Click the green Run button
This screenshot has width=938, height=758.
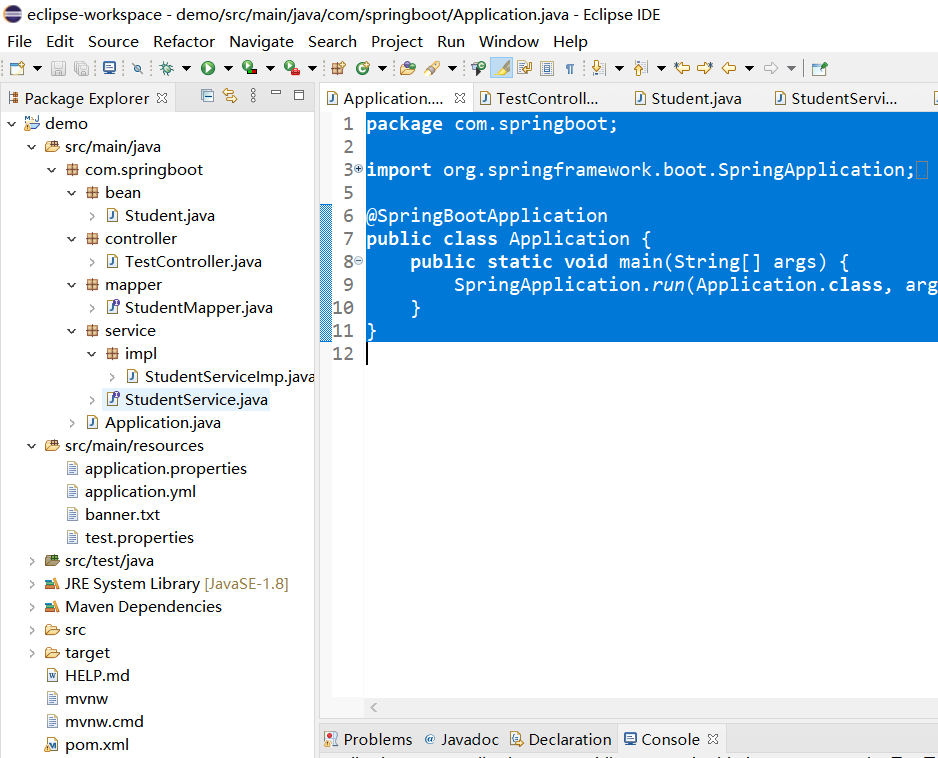tap(208, 68)
